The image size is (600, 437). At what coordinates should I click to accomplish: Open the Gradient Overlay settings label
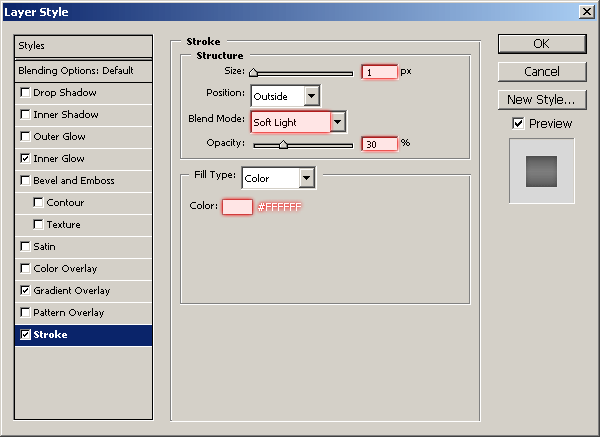point(72,291)
